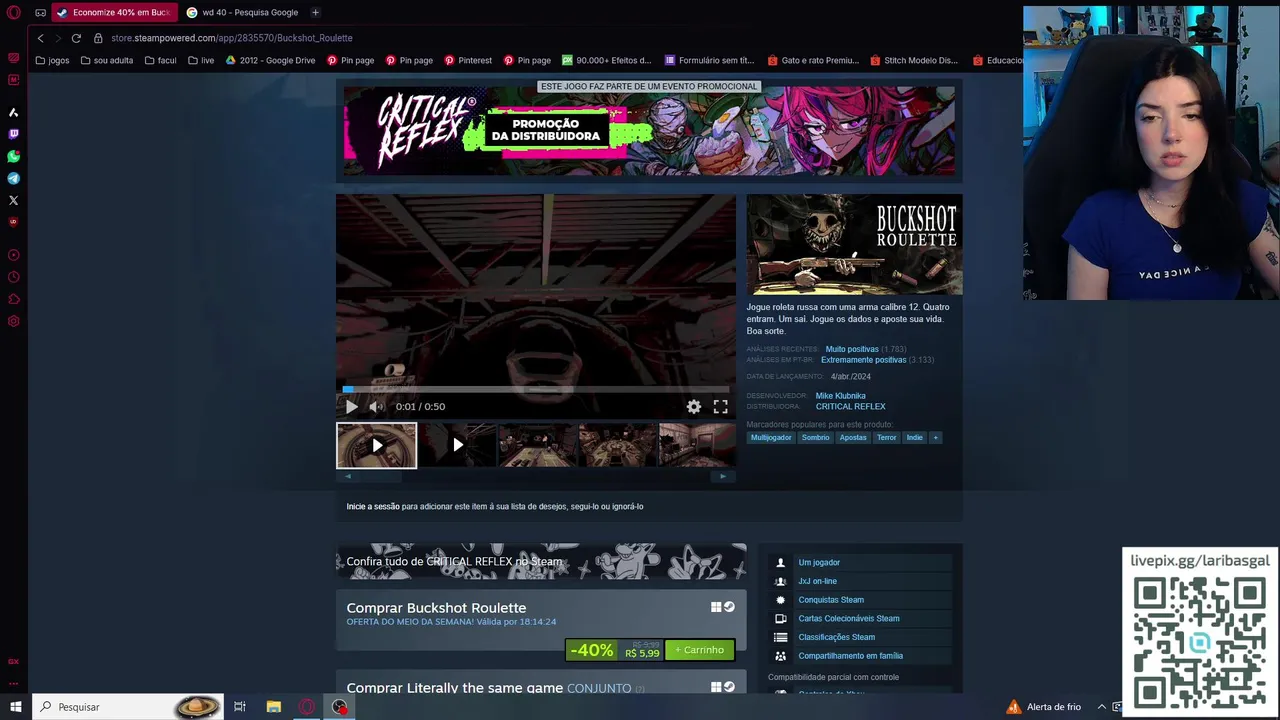Viewport: 1280px width, 720px height.
Task: Select the Indie tag
Action: pos(915,438)
